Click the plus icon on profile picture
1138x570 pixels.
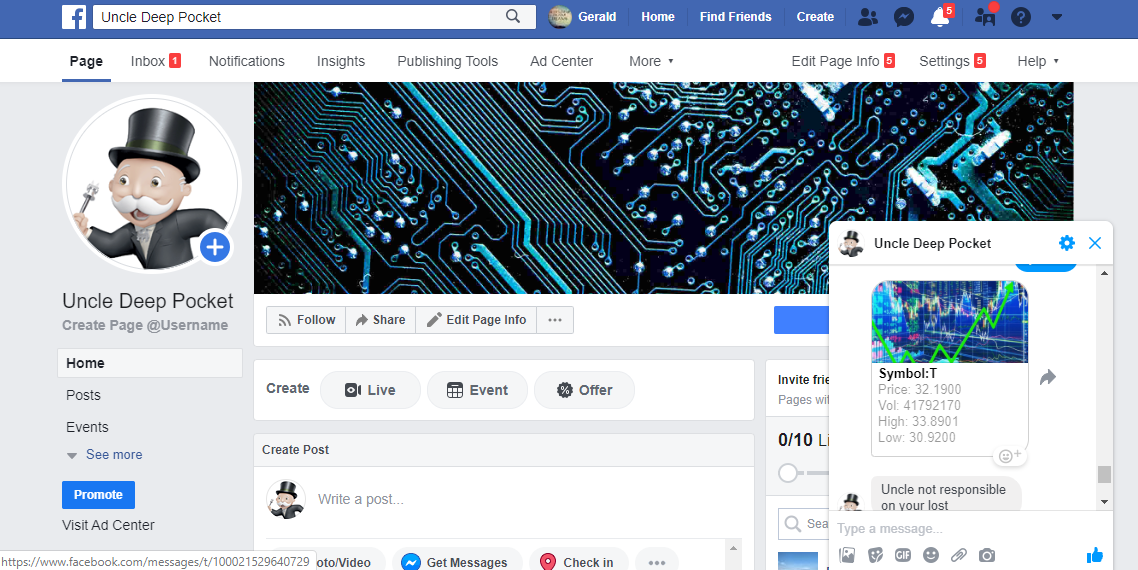(x=215, y=248)
